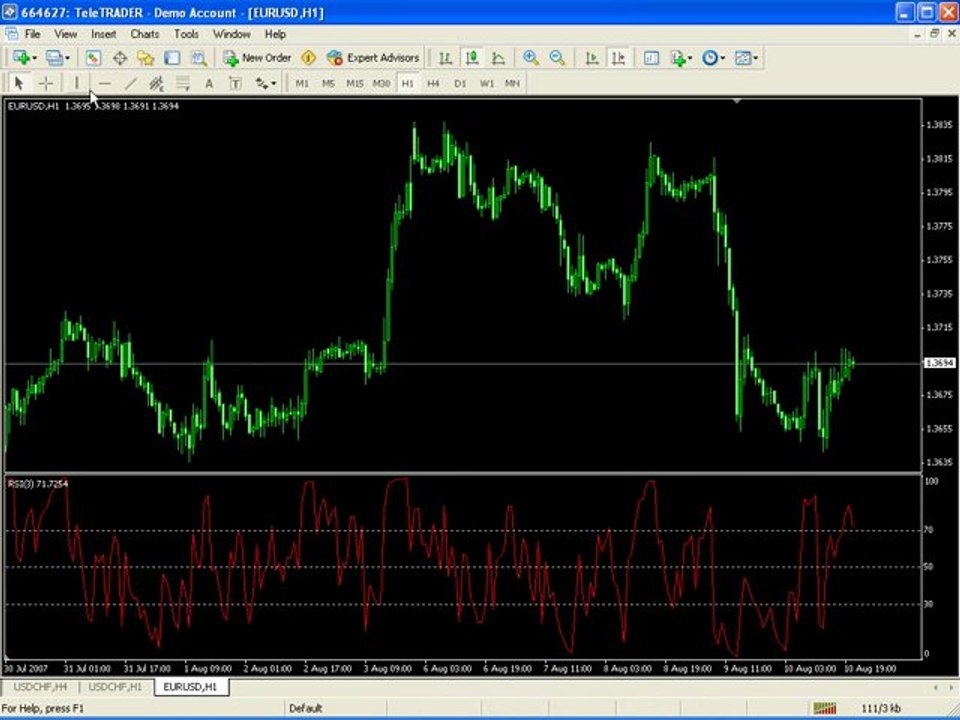Show the Market Watch window icon
Image resolution: width=960 pixels, height=720 pixels.
(93, 58)
